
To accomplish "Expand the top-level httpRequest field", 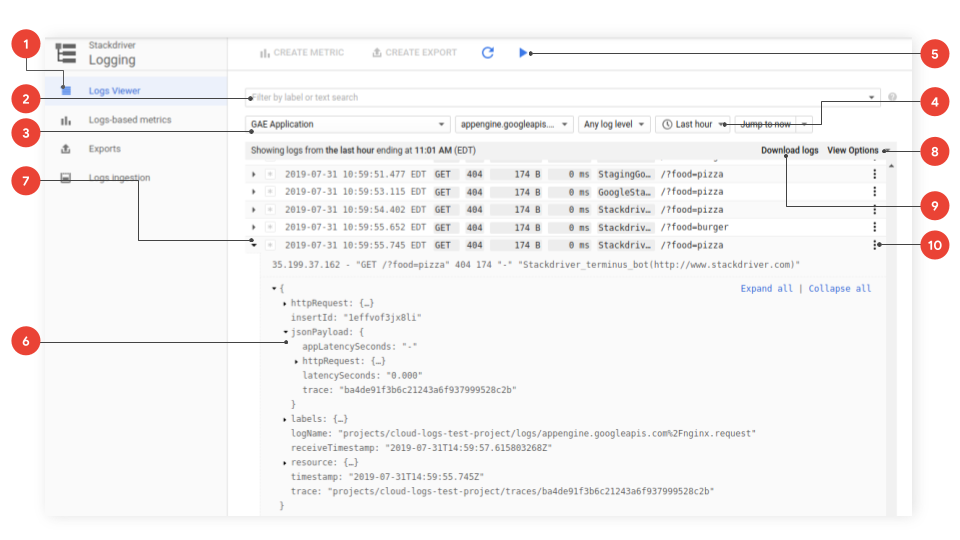I will coord(285,303).
